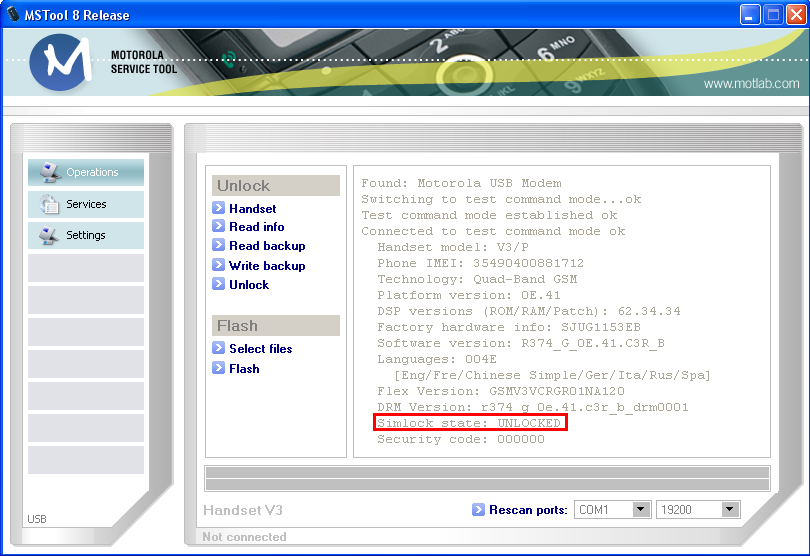Click the upper progress bar
The height and width of the screenshot is (556, 810).
click(x=487, y=472)
